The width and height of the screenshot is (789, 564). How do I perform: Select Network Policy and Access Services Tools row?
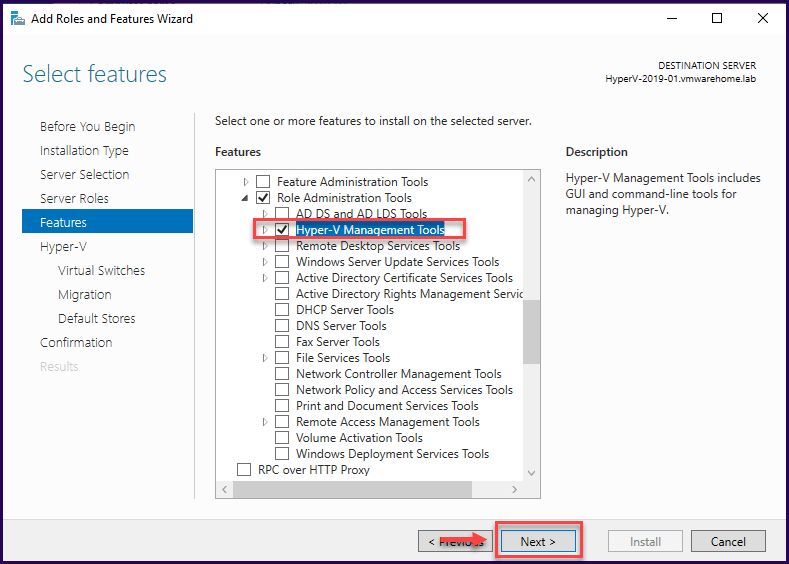coord(405,390)
